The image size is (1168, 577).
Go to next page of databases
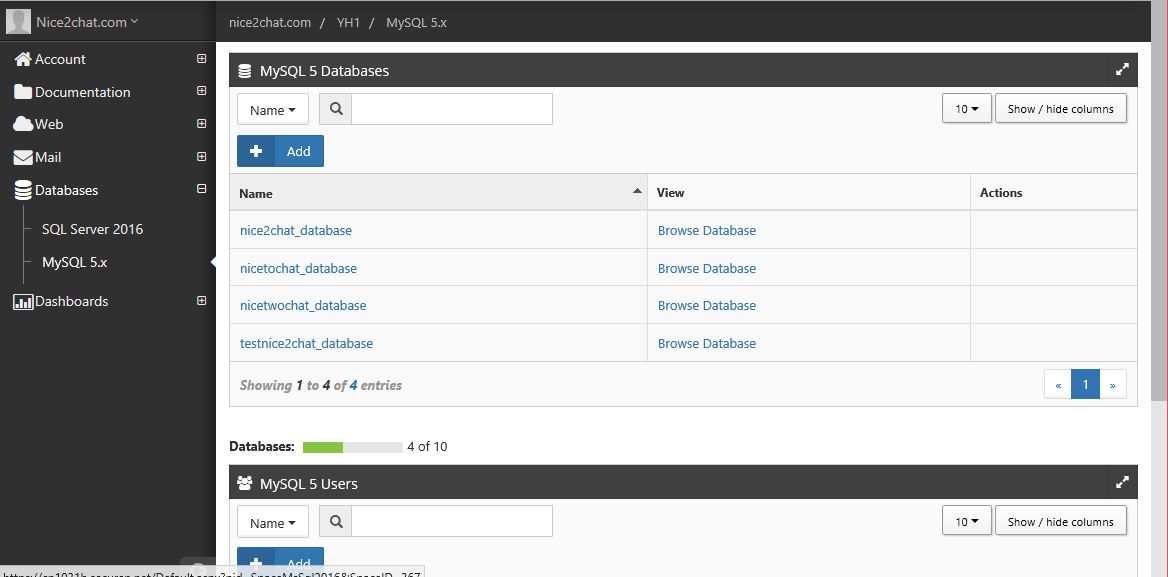[1113, 385]
